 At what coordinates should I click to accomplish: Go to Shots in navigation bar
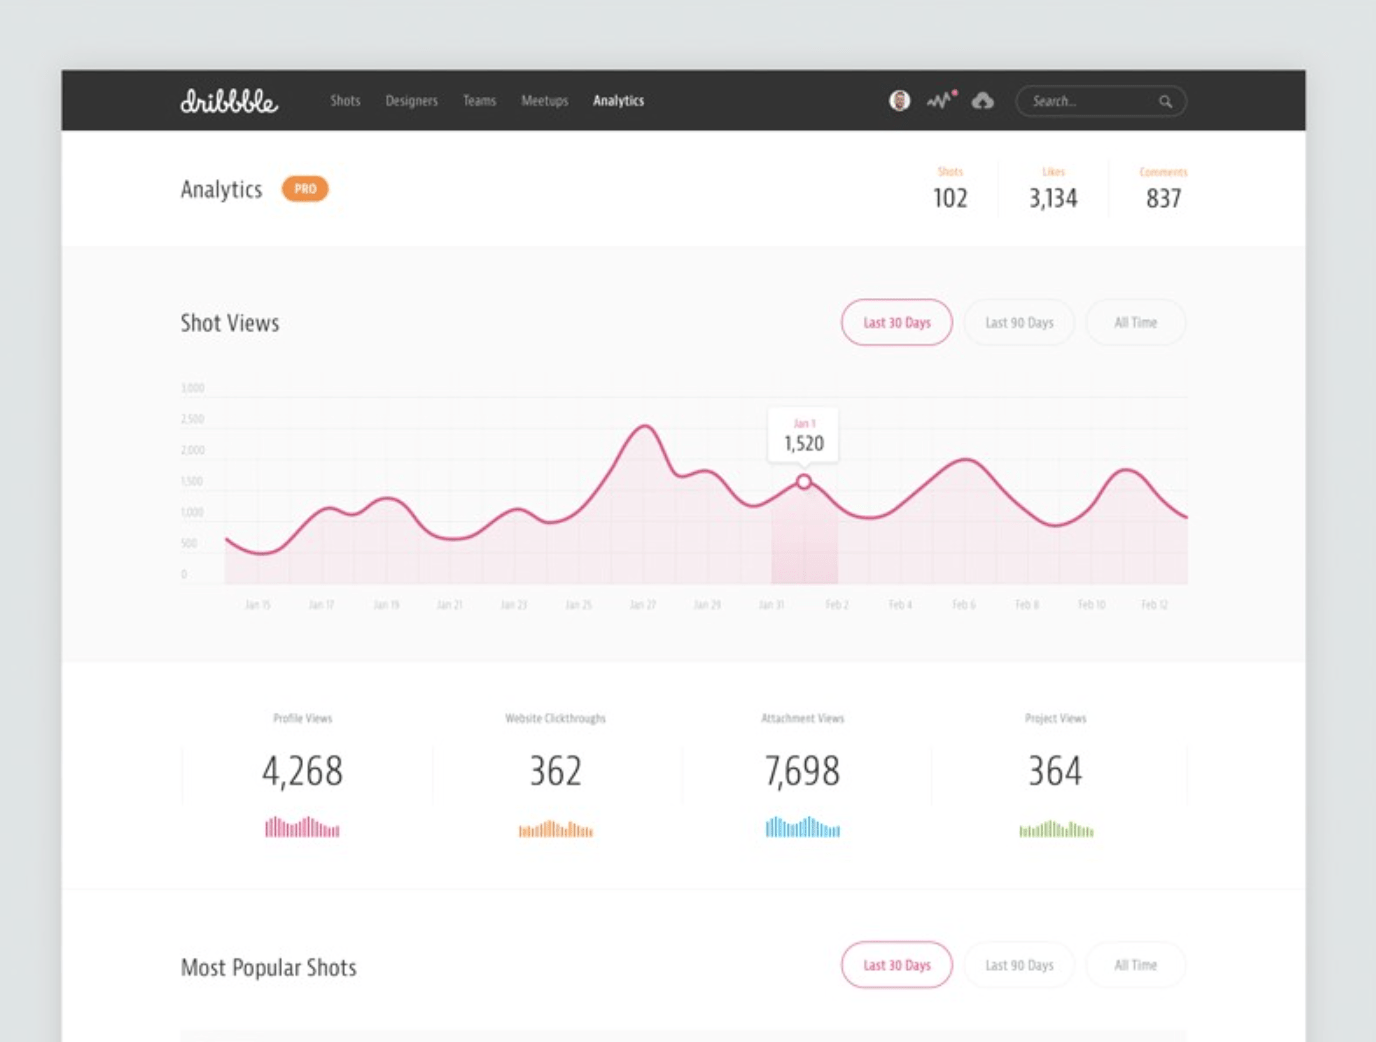coord(345,101)
